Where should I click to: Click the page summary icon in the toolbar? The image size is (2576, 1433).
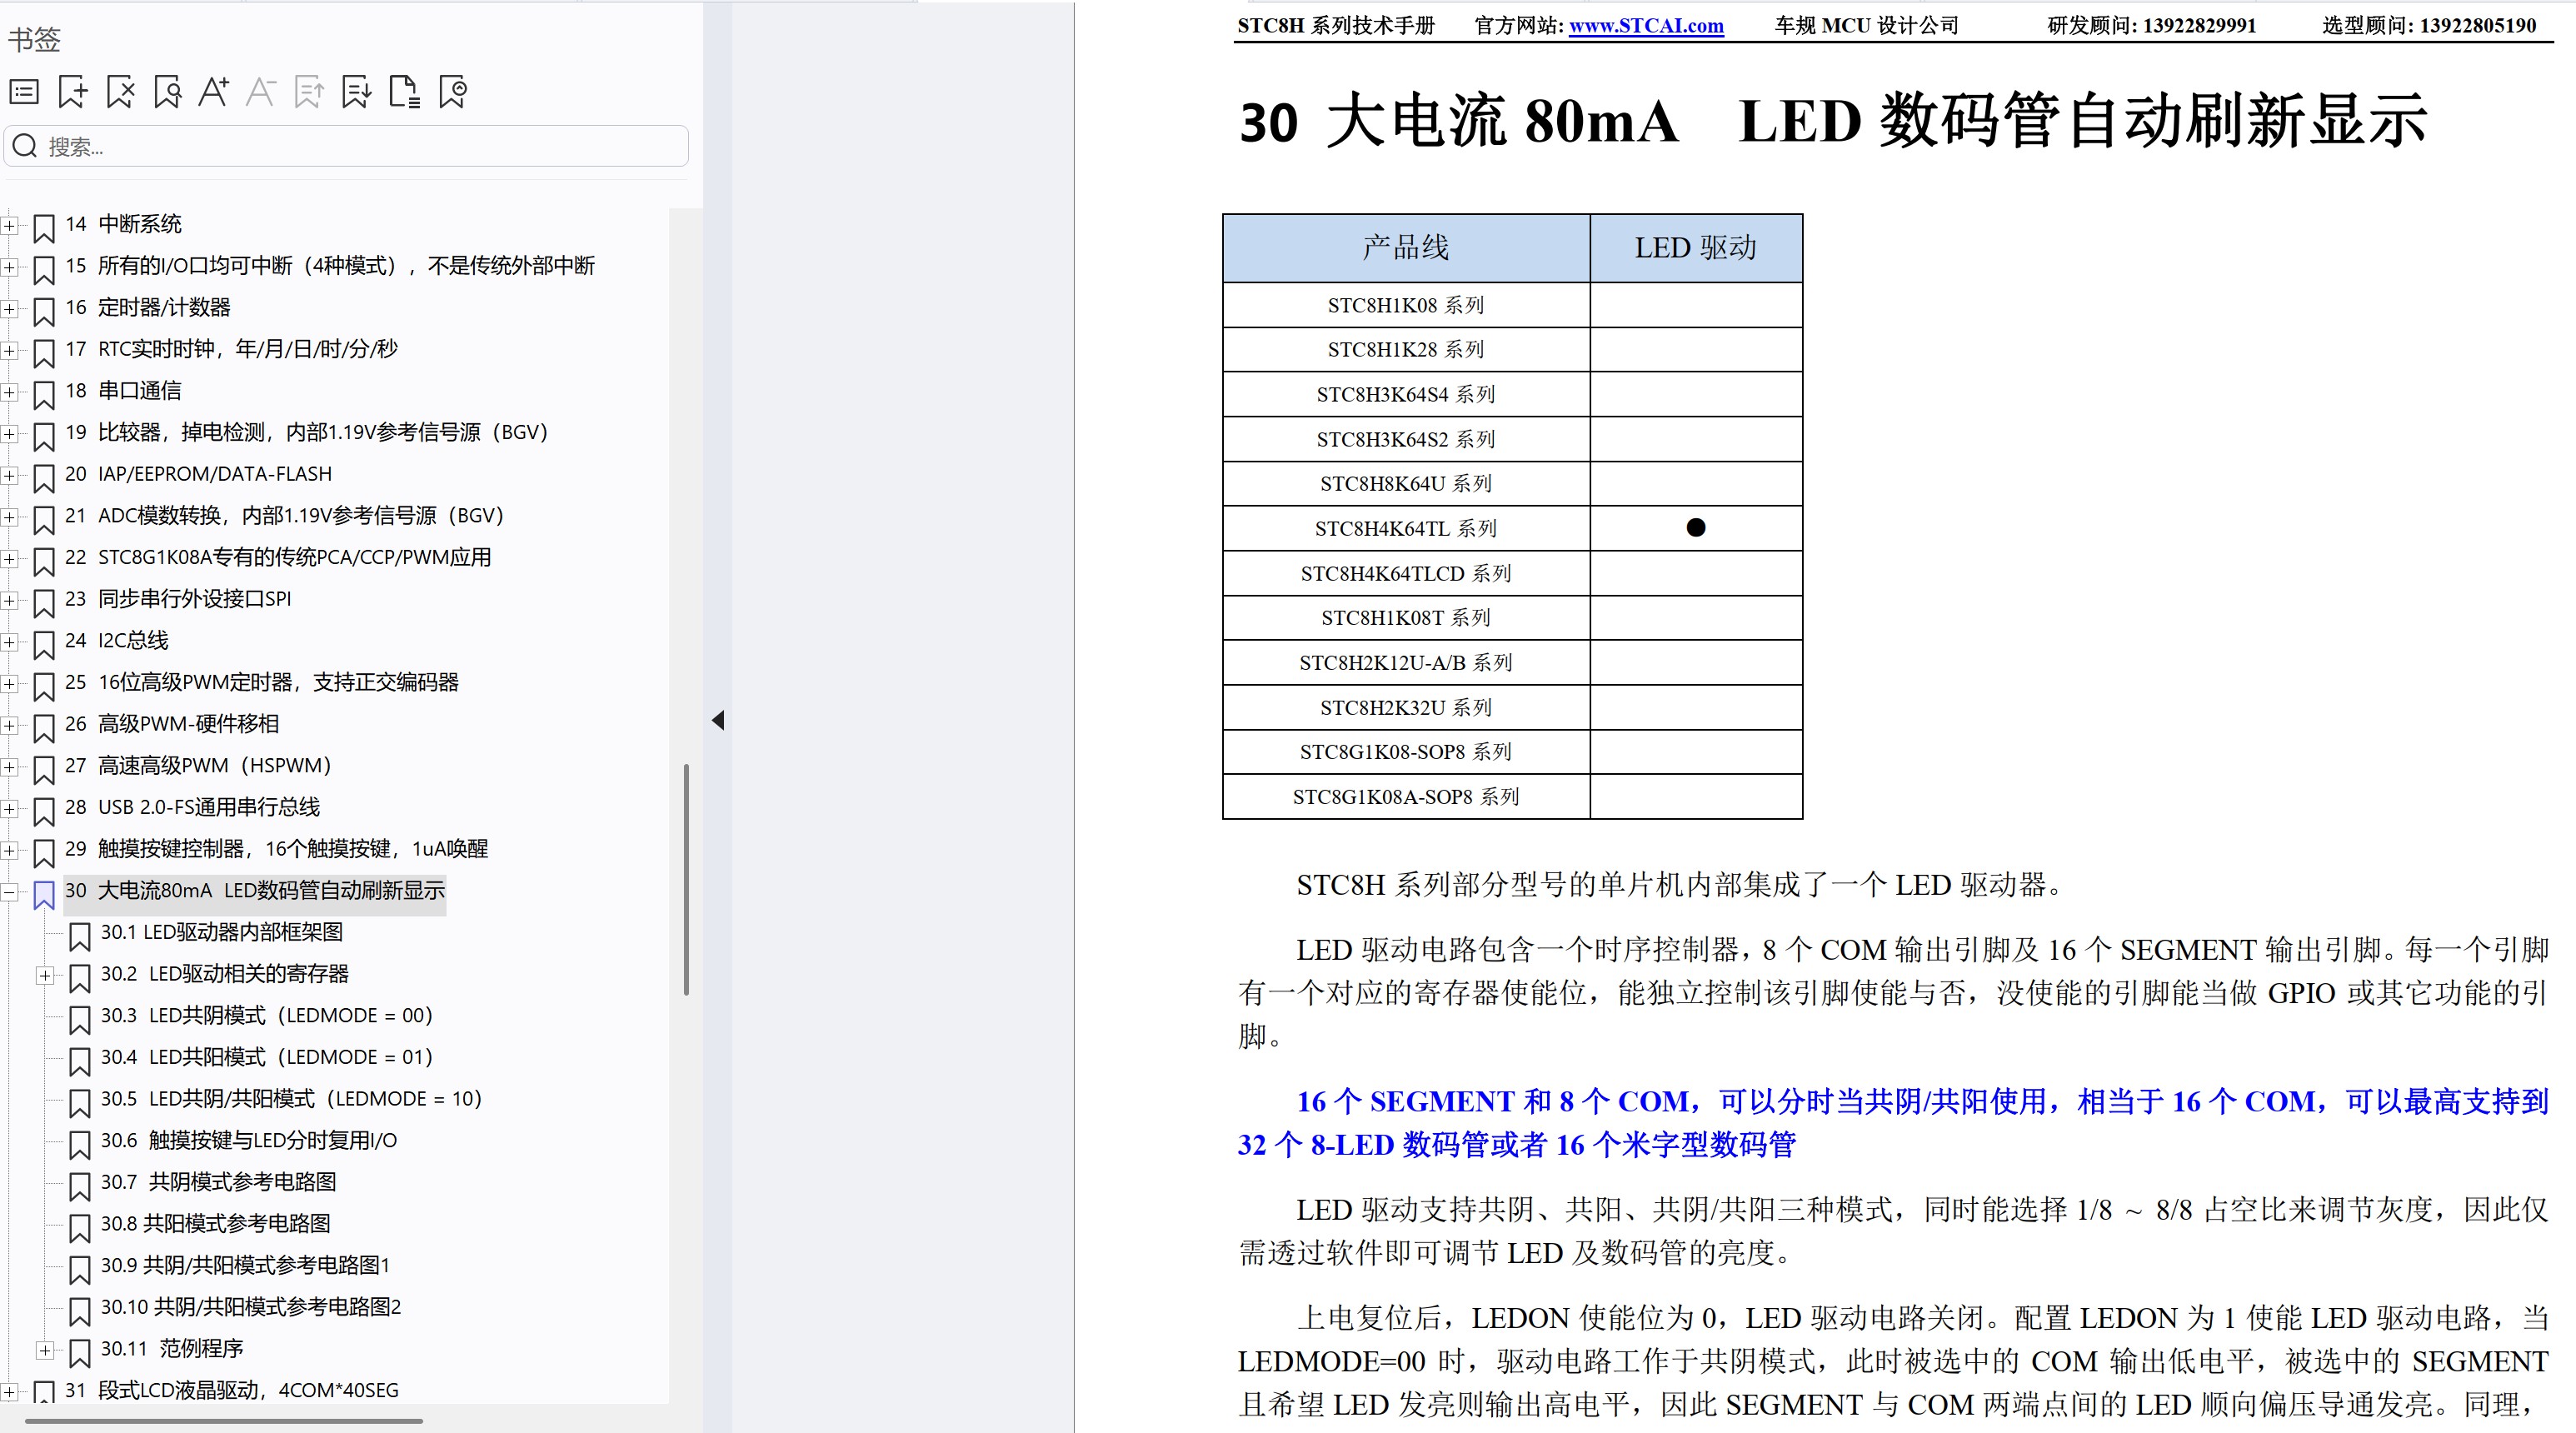(x=404, y=91)
